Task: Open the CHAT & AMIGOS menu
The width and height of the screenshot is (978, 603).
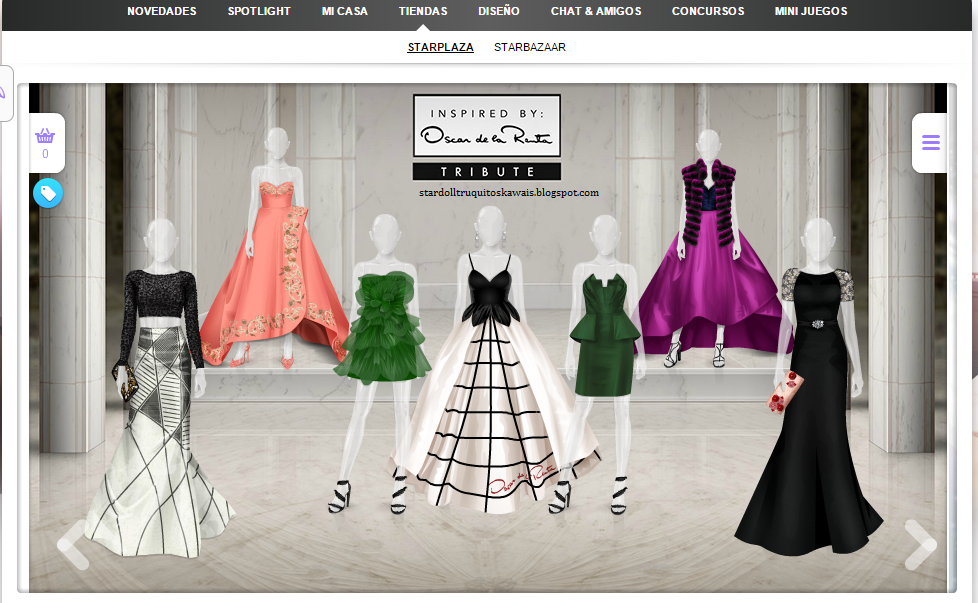Action: 596,11
